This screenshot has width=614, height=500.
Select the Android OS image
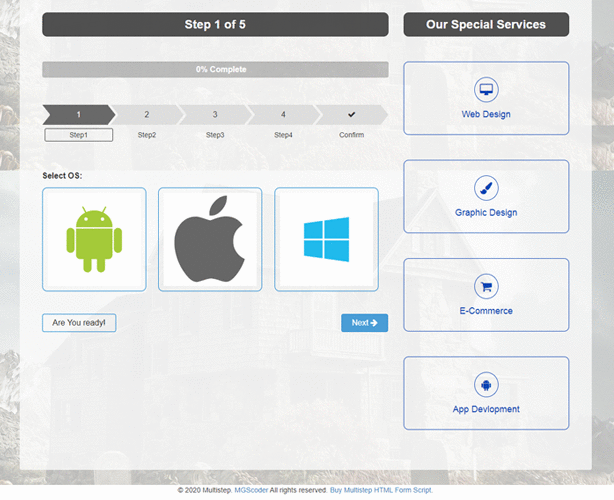pos(94,239)
